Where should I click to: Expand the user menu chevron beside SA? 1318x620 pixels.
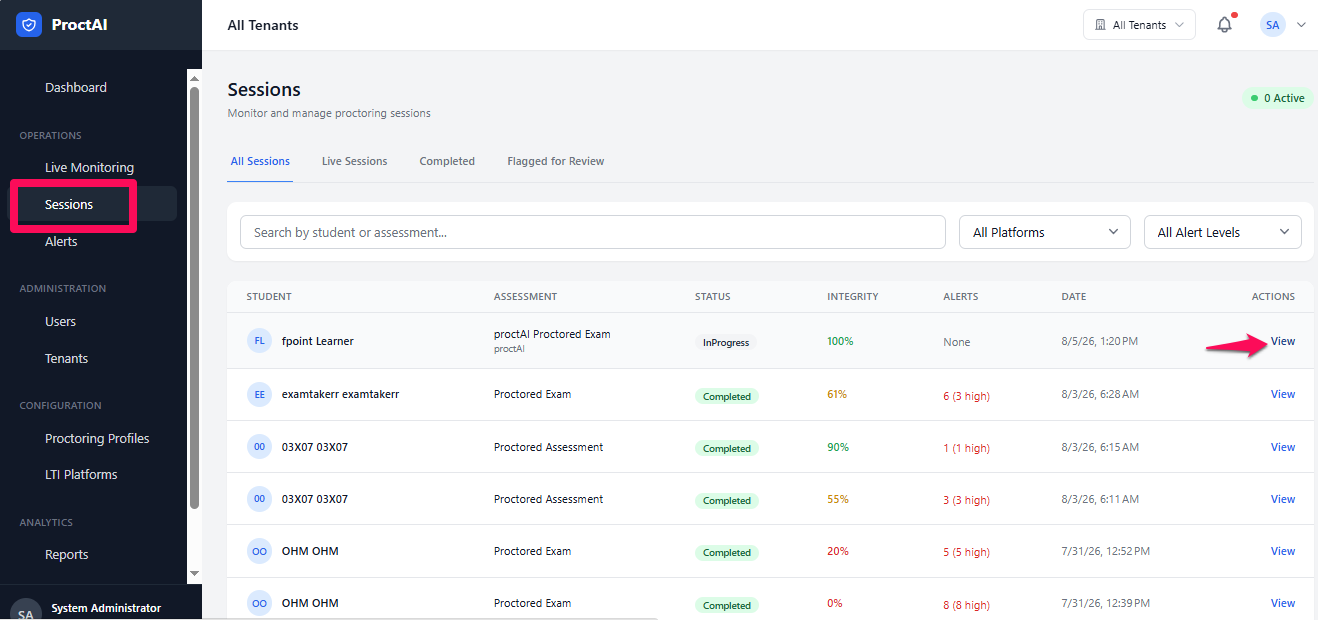click(x=1301, y=25)
